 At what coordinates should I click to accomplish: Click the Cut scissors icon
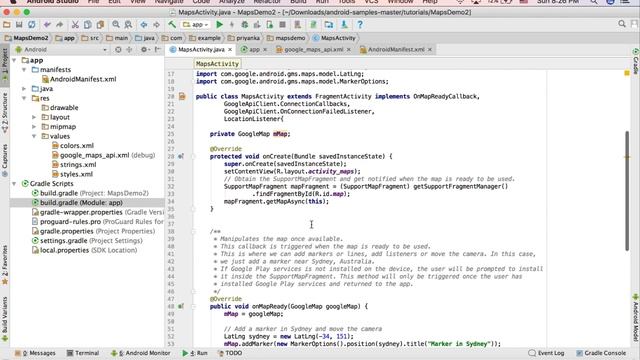click(x=75, y=25)
